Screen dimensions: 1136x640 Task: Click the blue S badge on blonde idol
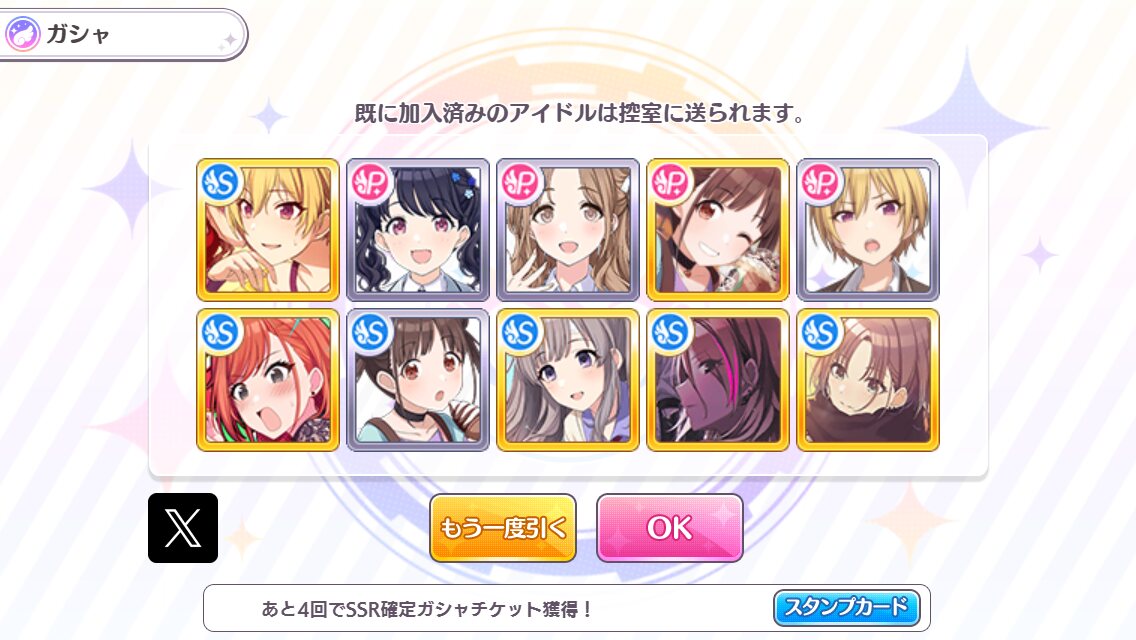220,183
